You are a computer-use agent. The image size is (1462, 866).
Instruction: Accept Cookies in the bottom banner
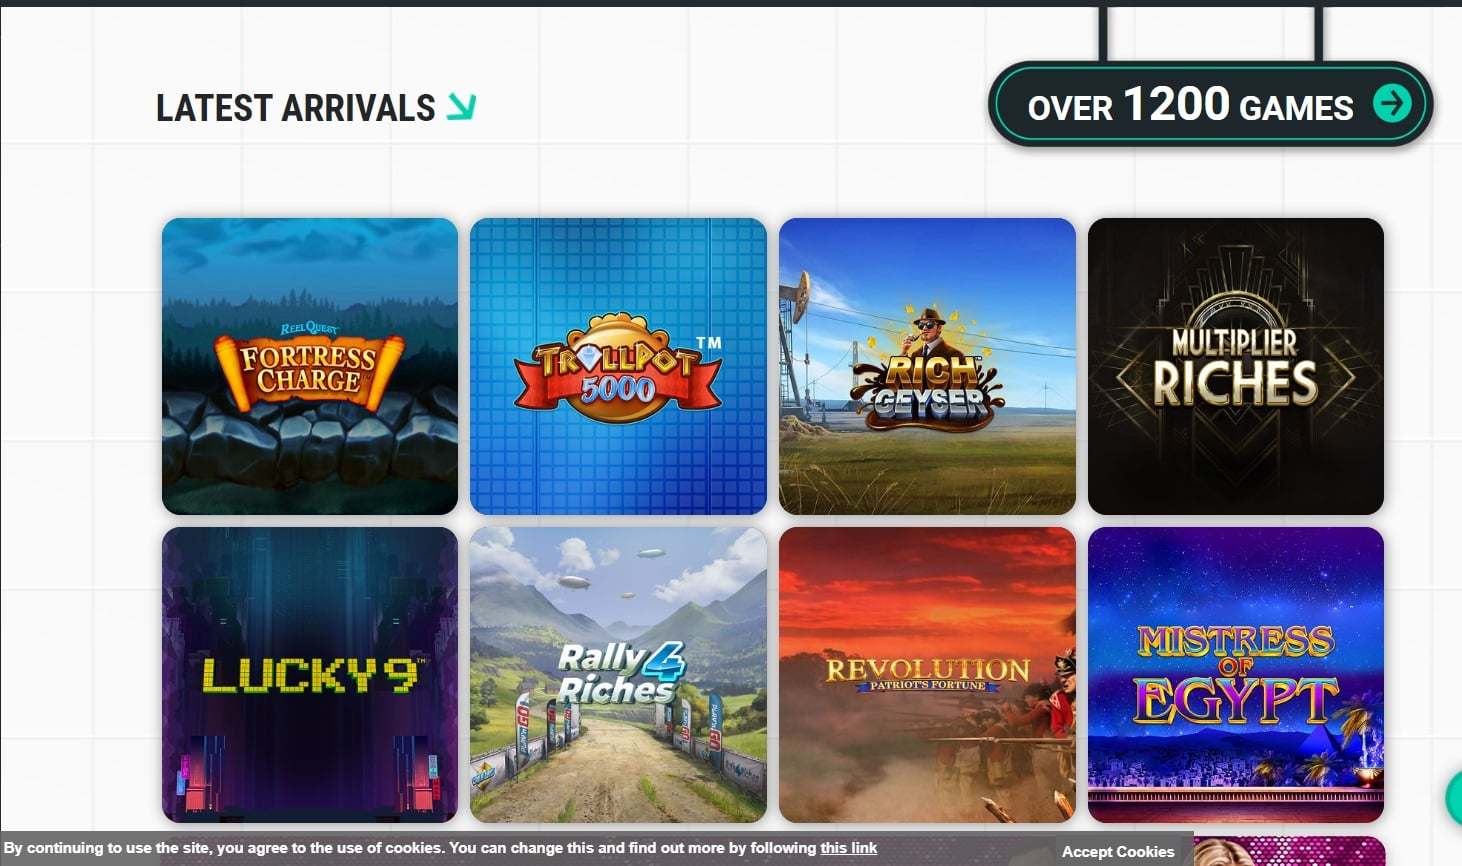coord(1118,851)
